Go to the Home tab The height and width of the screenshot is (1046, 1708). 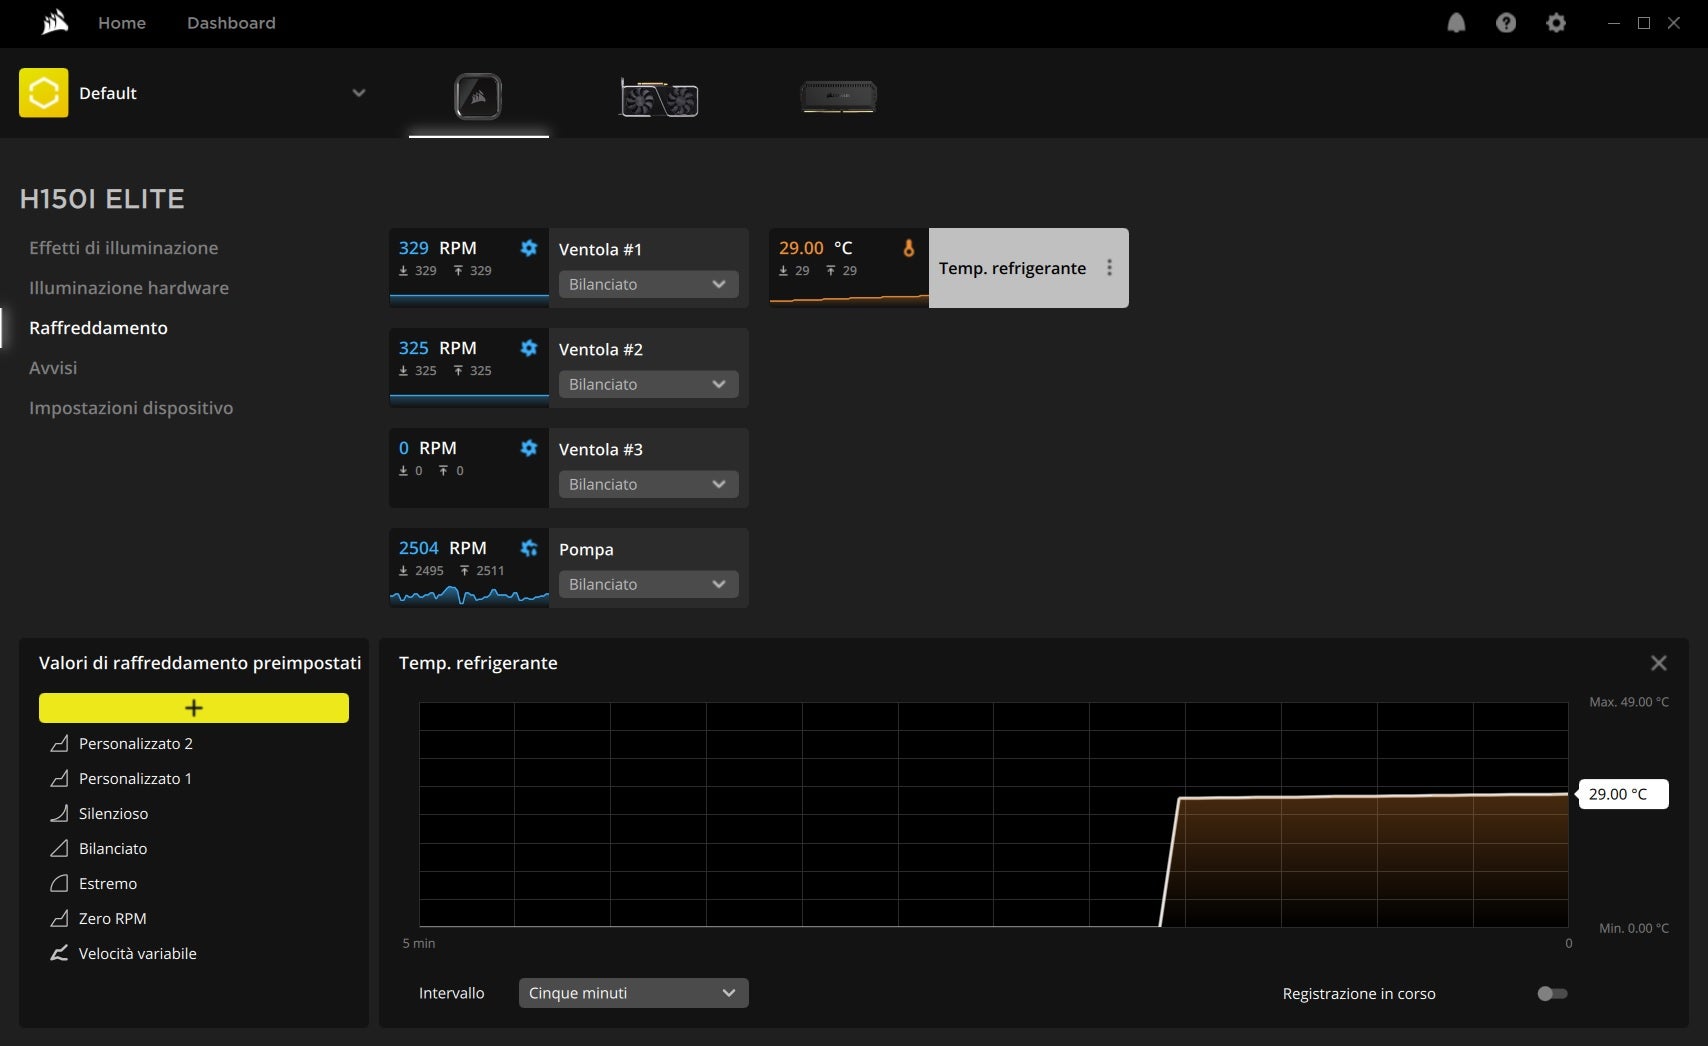point(122,23)
